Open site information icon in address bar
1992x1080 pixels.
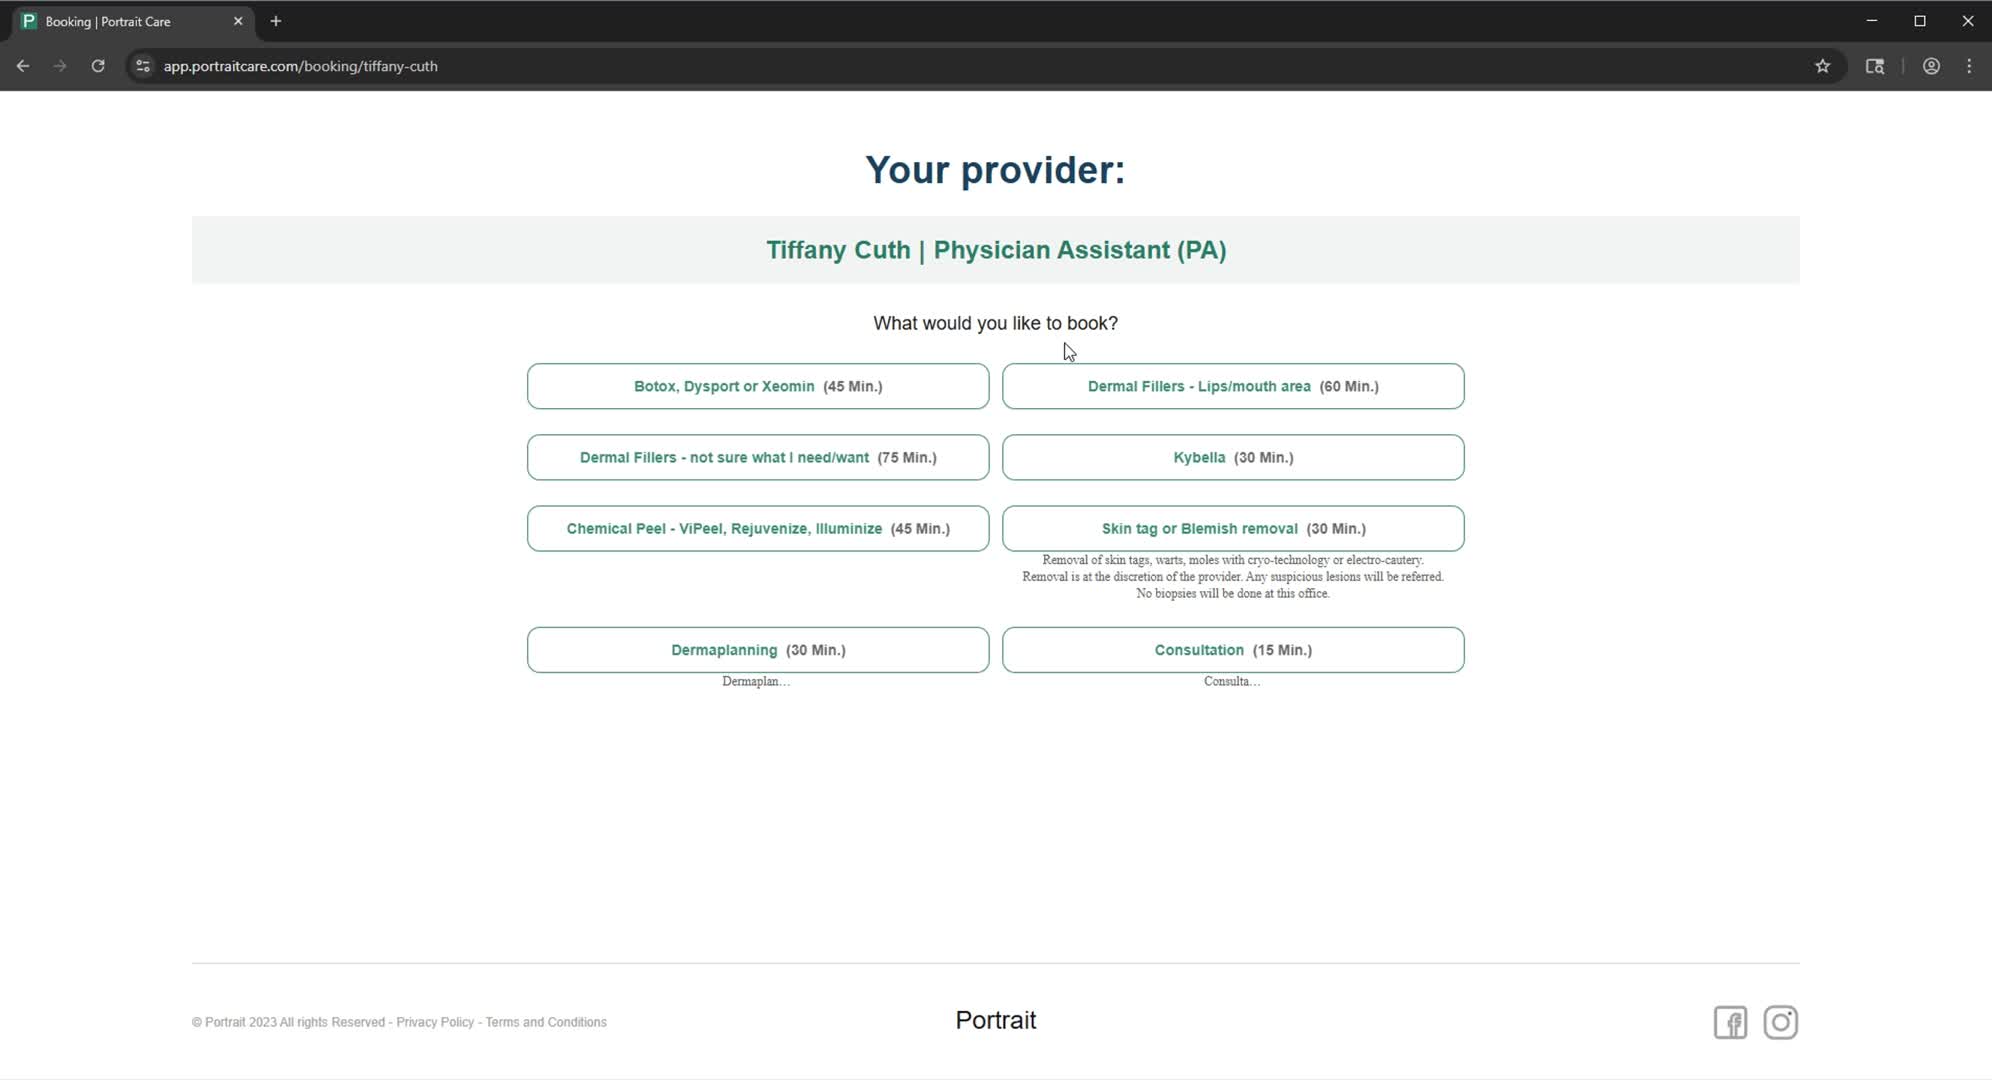pos(143,66)
